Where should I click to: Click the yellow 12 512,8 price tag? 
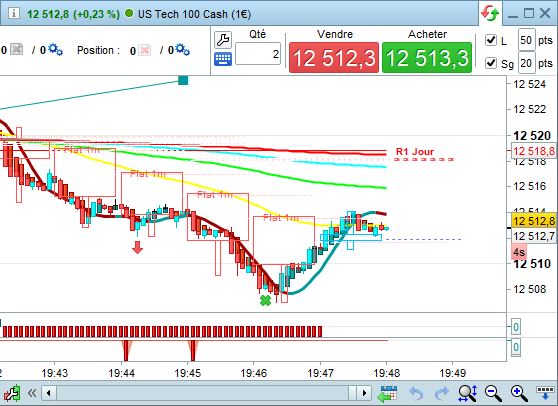(534, 221)
